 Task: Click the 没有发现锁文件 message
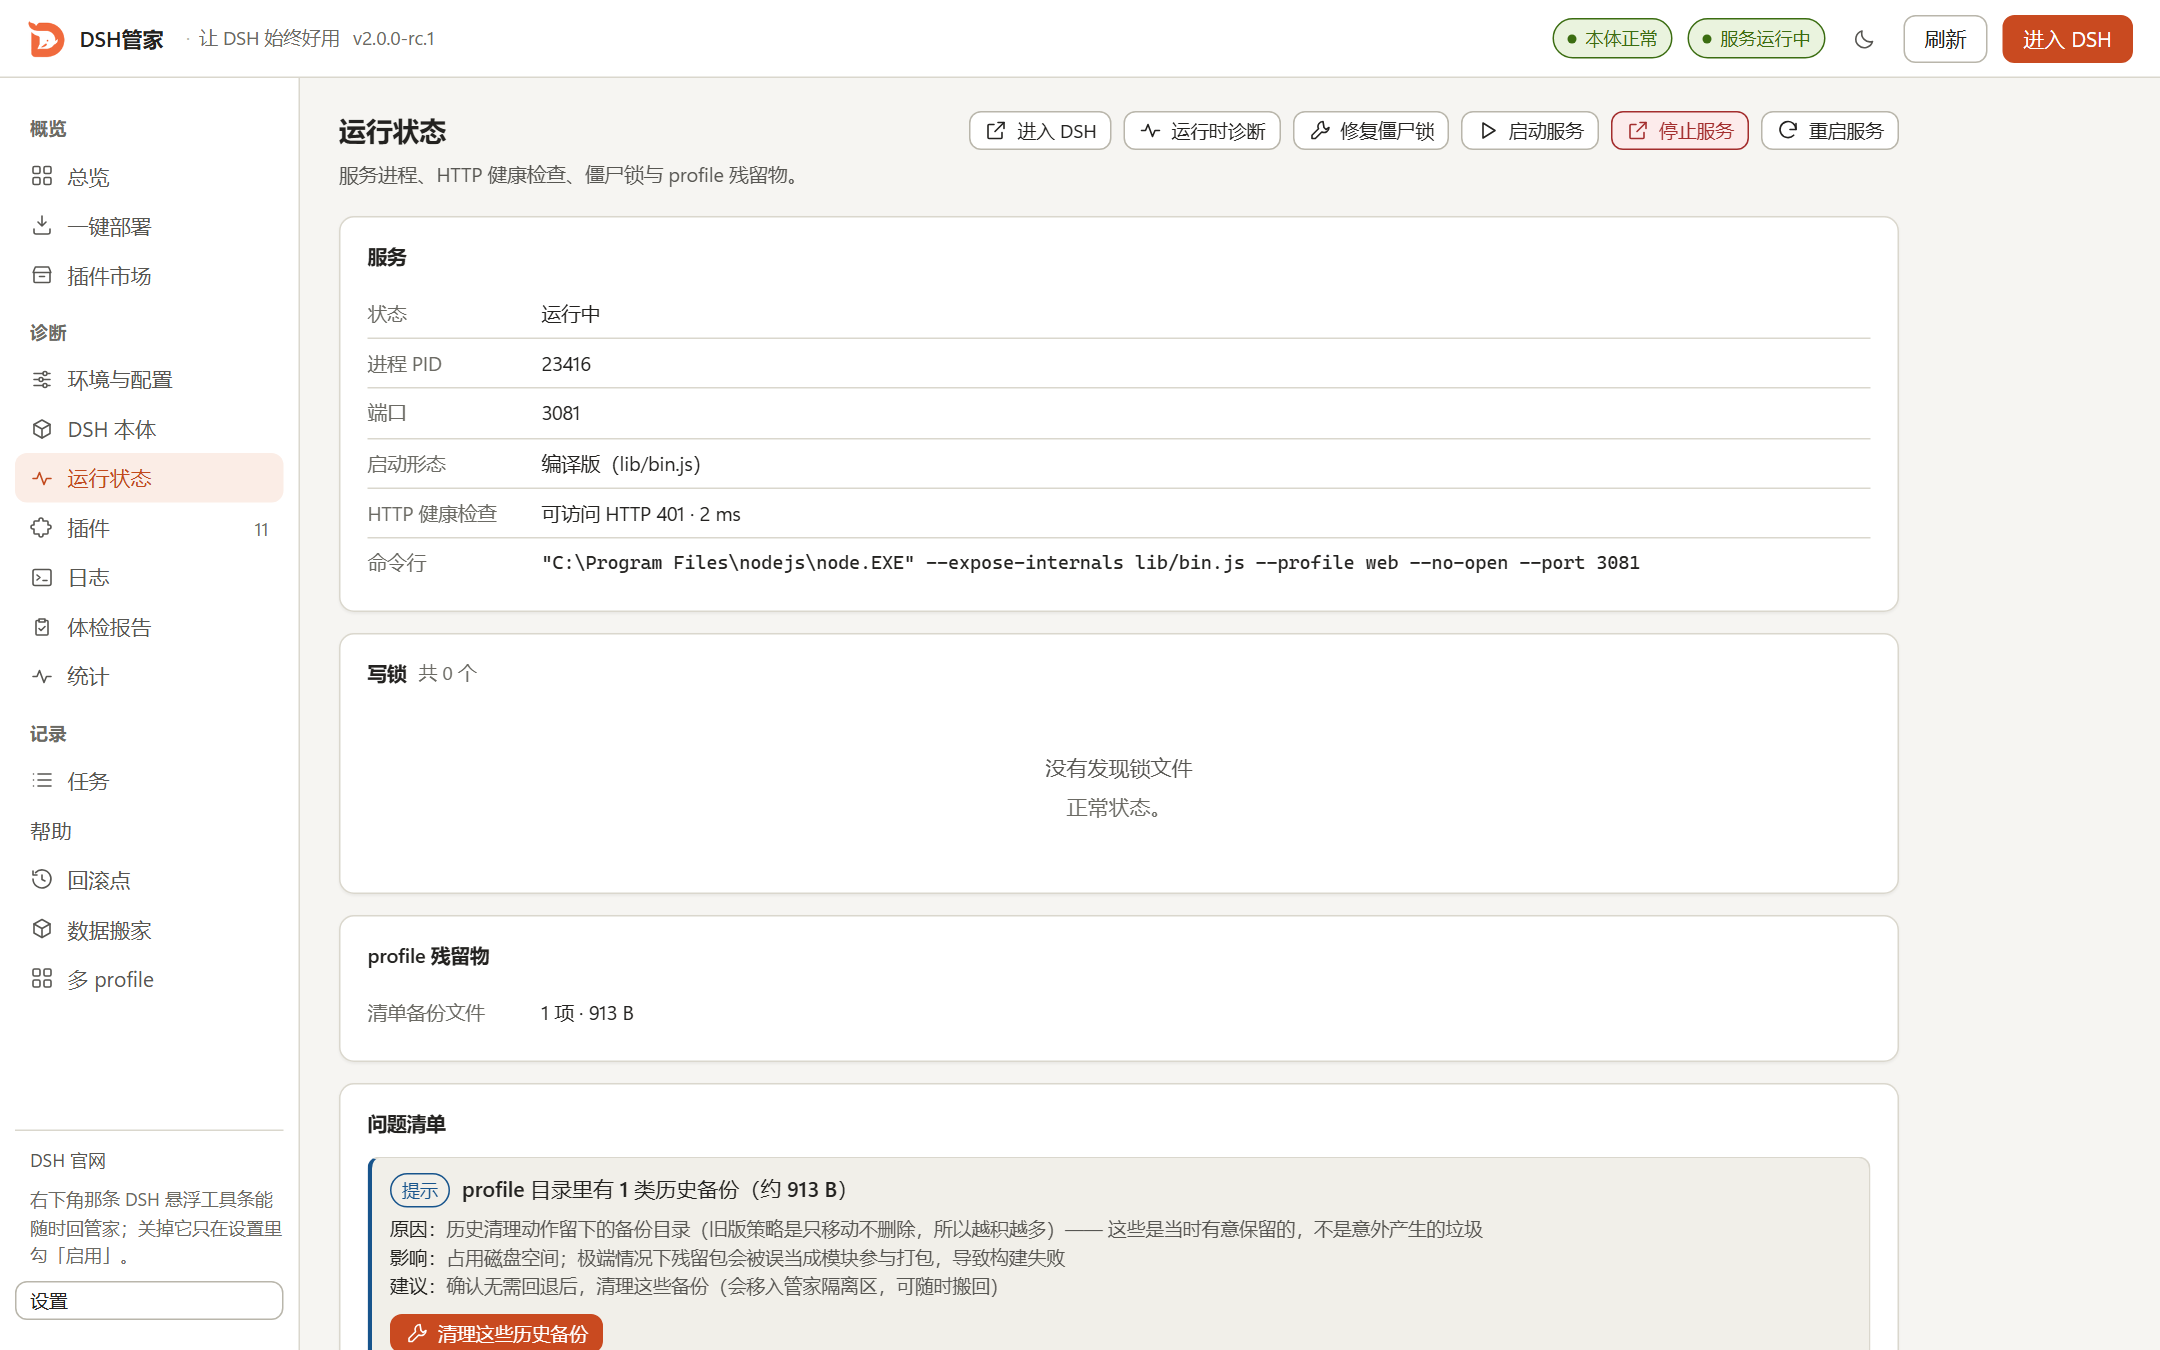tap(1118, 768)
